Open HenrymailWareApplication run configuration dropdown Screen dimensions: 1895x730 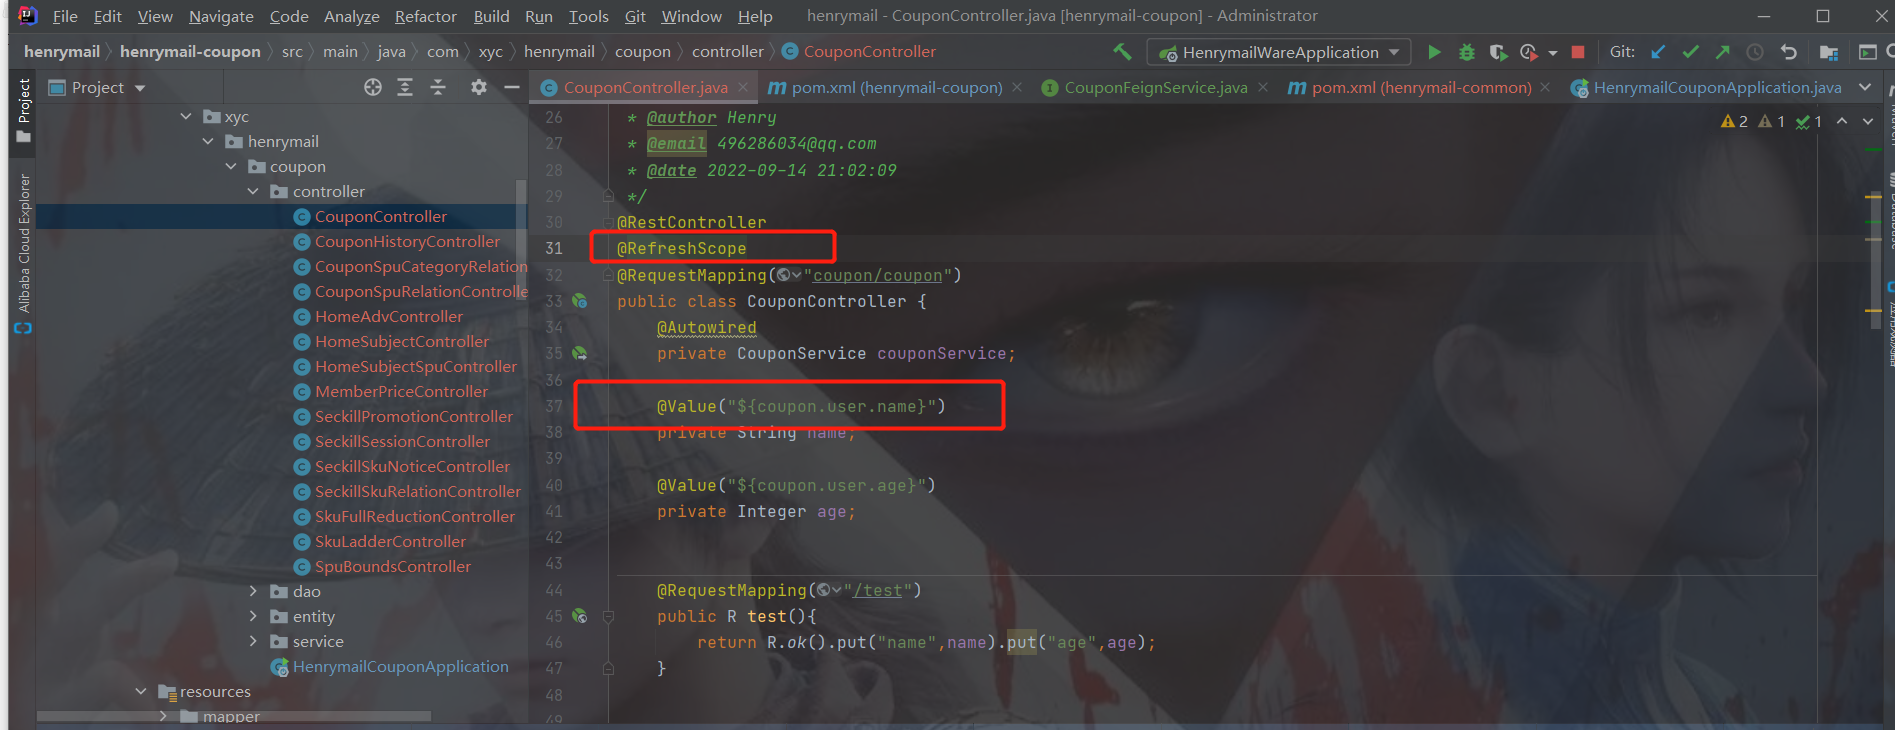click(1280, 52)
